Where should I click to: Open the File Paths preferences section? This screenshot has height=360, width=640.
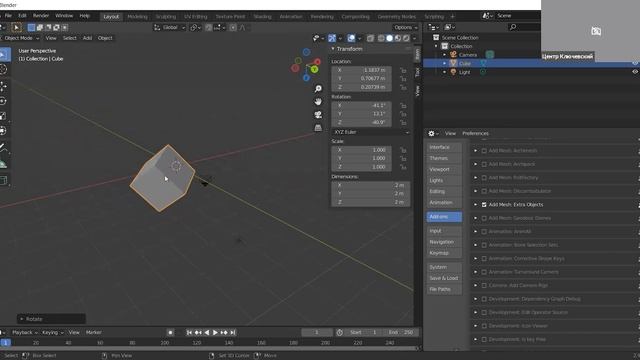pos(444,289)
